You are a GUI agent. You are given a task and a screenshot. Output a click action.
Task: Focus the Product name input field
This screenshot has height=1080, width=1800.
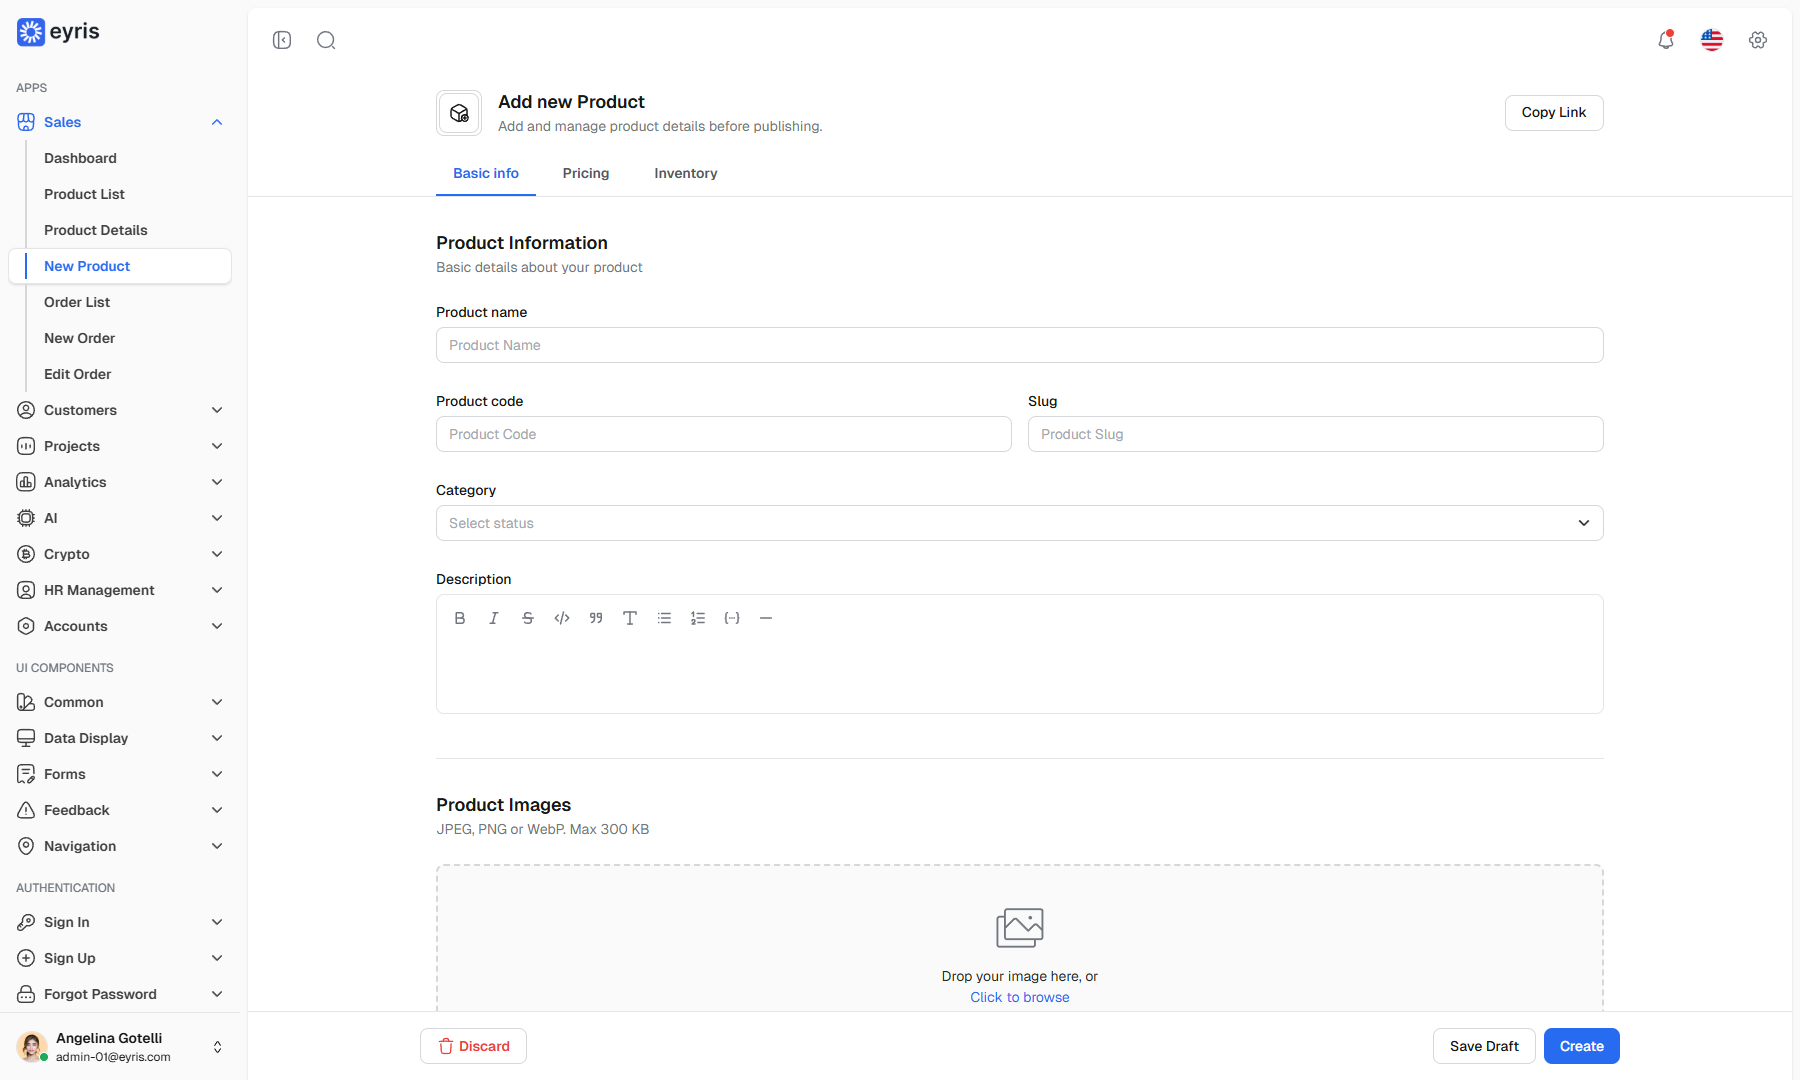pyautogui.click(x=1020, y=345)
